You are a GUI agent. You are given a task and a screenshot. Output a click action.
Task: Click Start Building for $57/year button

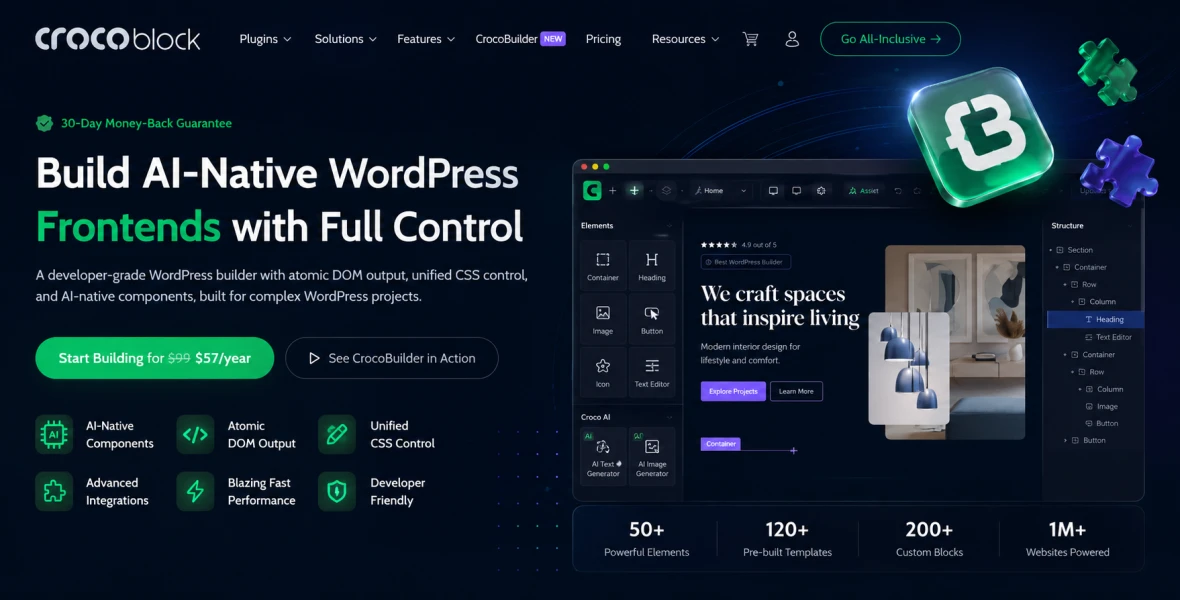(154, 358)
